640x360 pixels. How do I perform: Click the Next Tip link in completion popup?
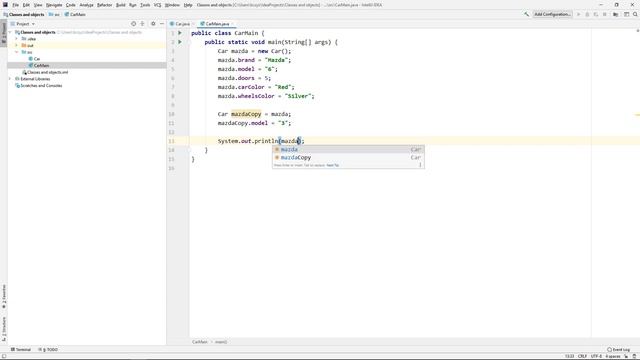(333, 165)
